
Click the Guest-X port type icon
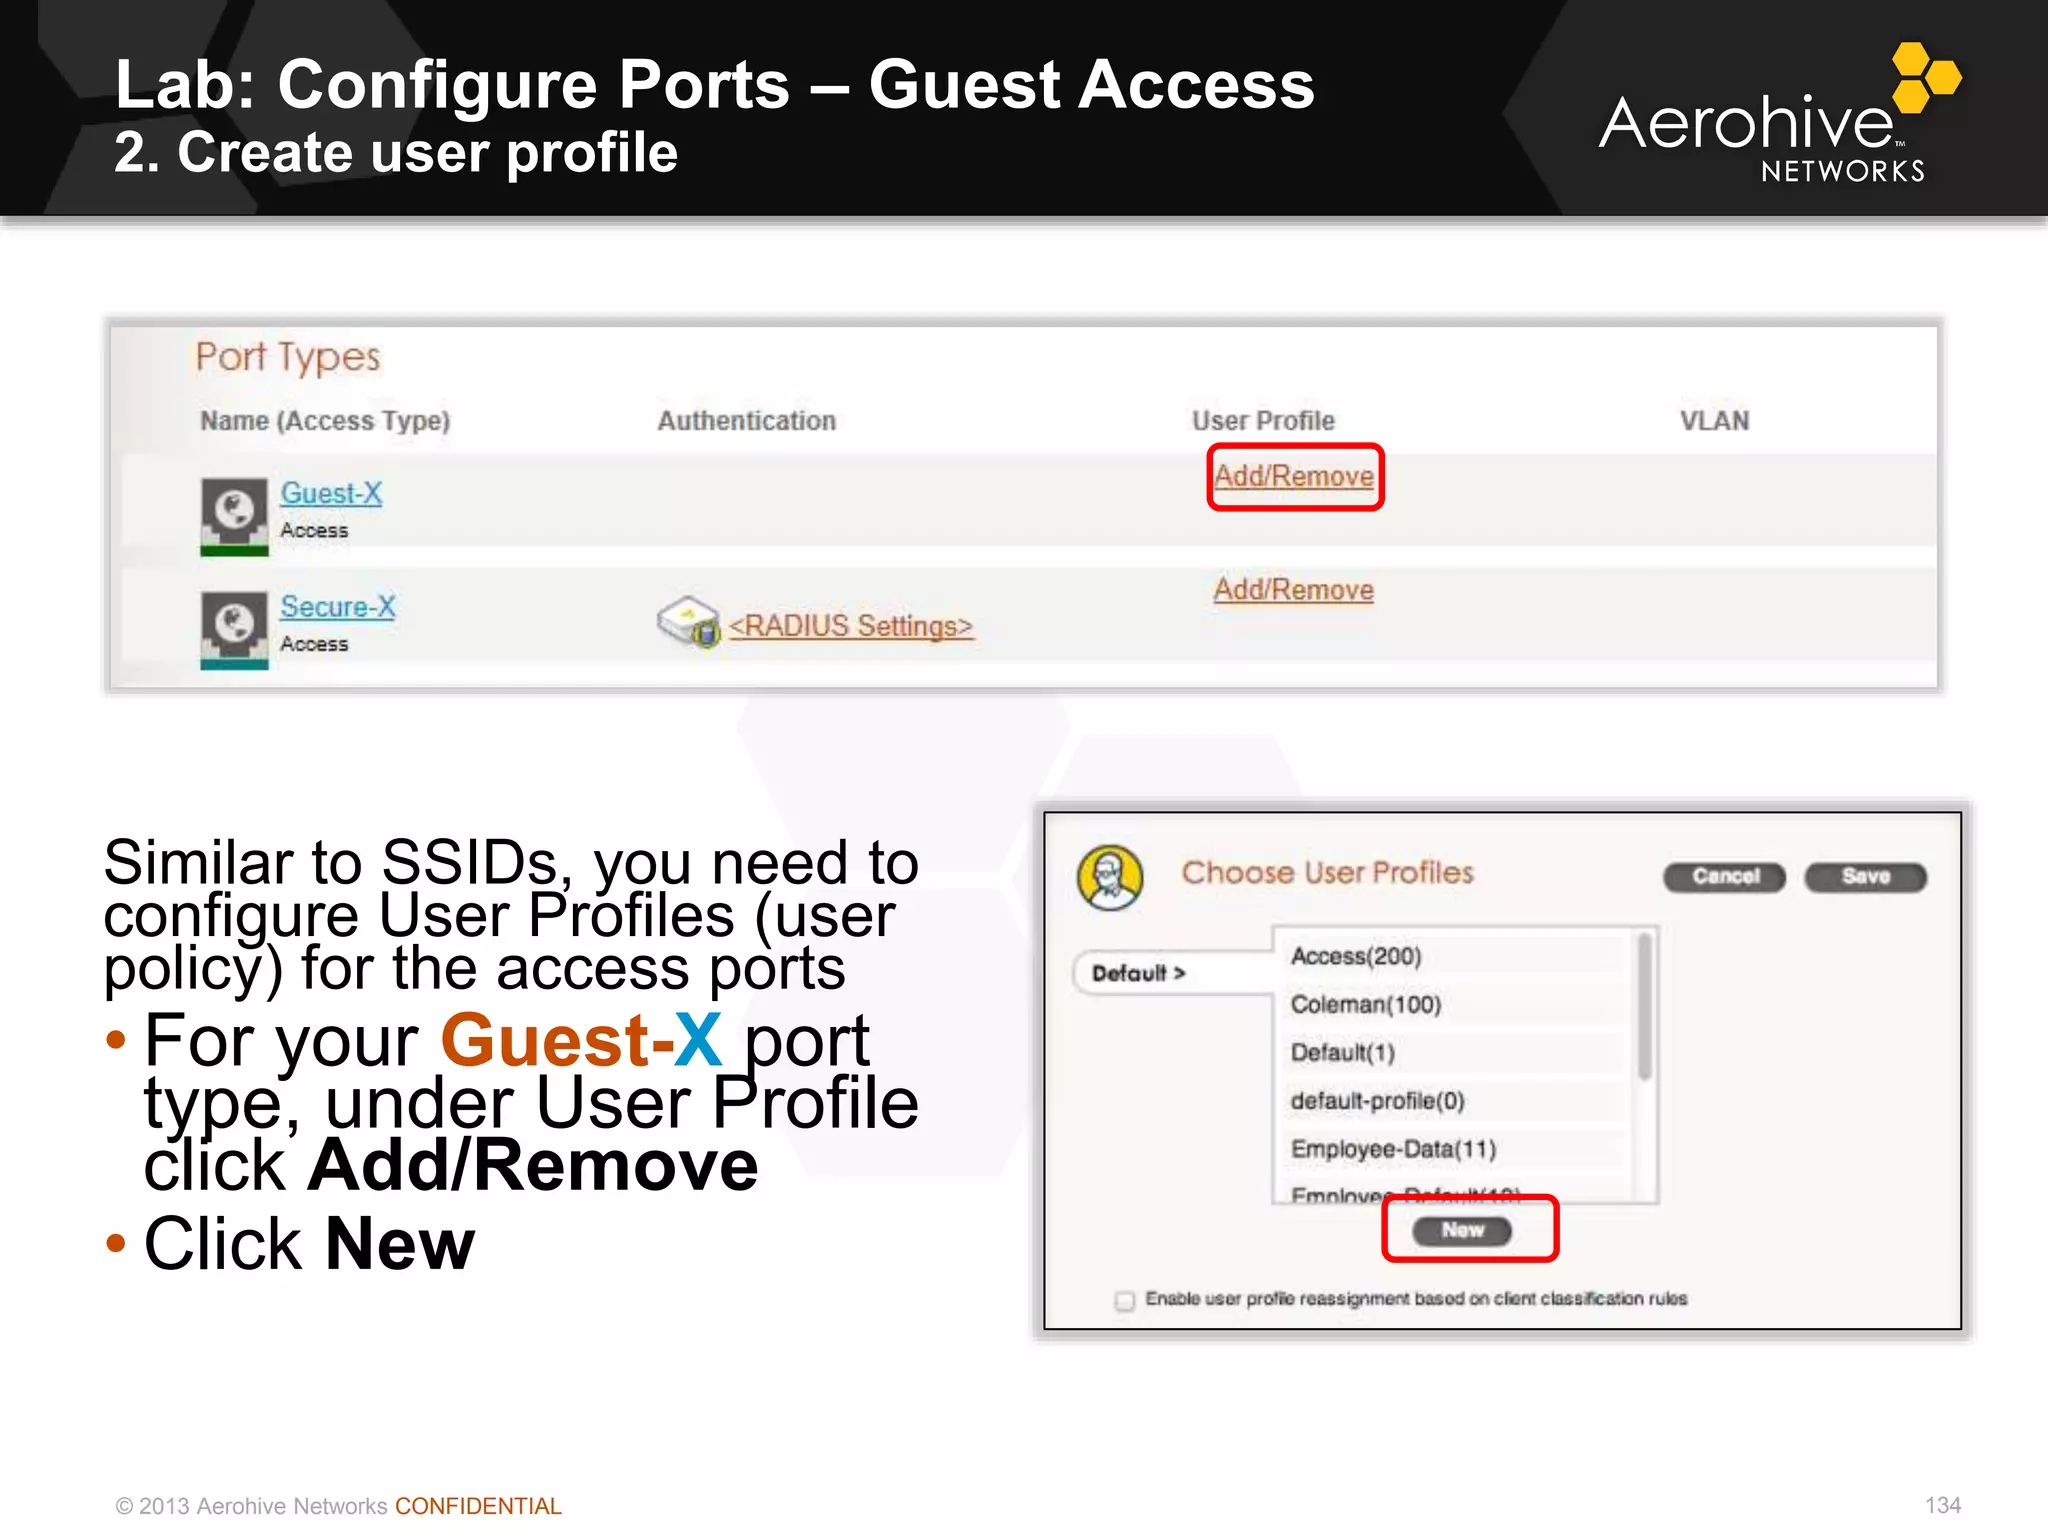tap(234, 516)
